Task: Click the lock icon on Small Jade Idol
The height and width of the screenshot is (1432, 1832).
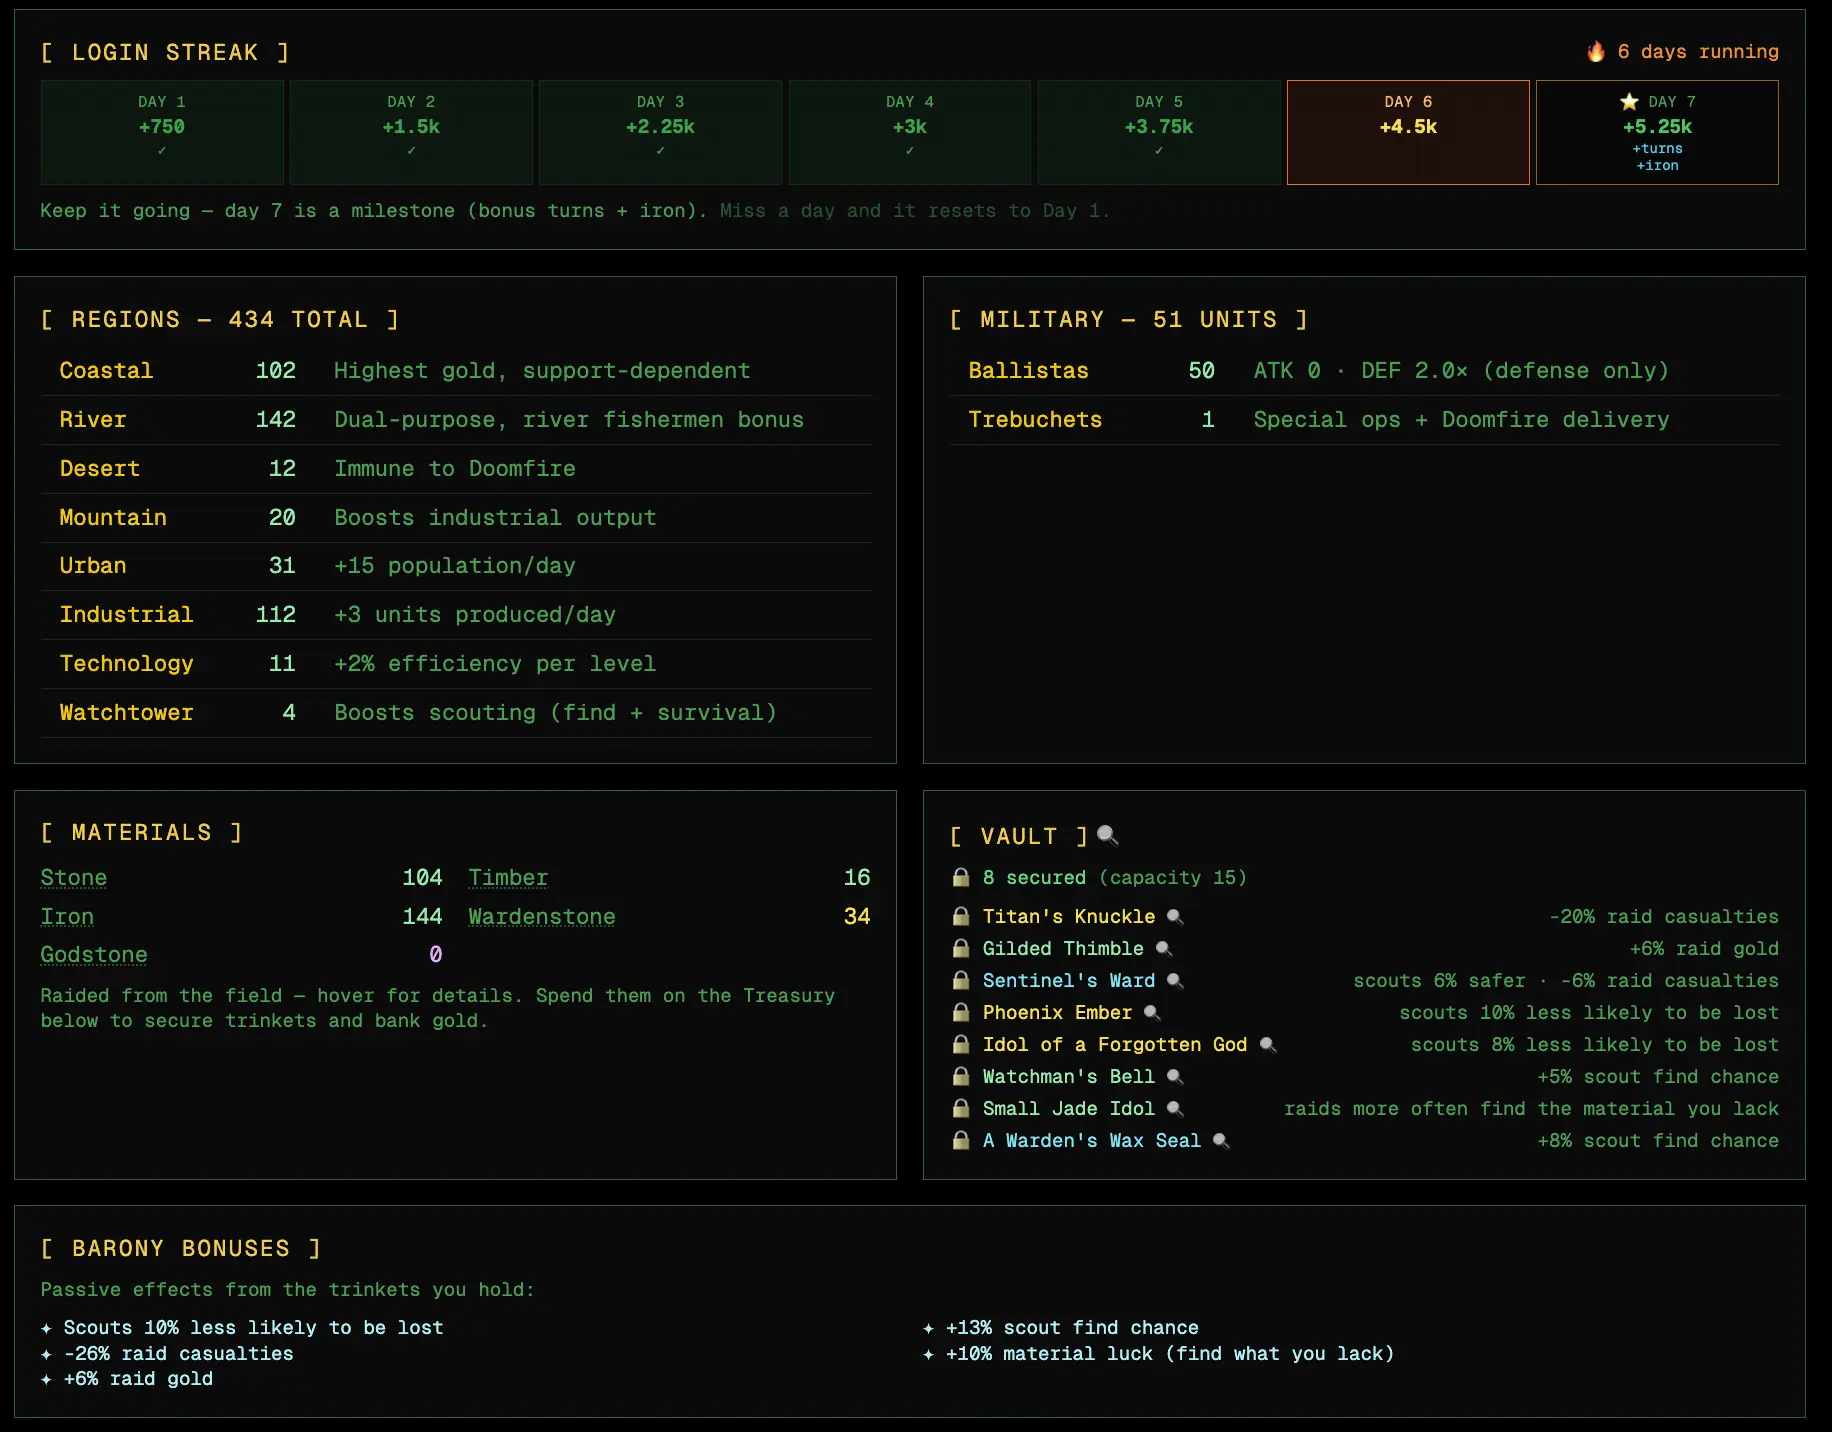Action: click(961, 1108)
